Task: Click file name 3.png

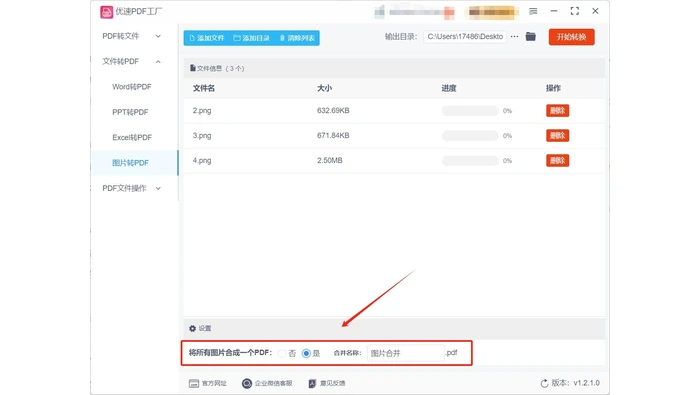Action: click(x=202, y=136)
